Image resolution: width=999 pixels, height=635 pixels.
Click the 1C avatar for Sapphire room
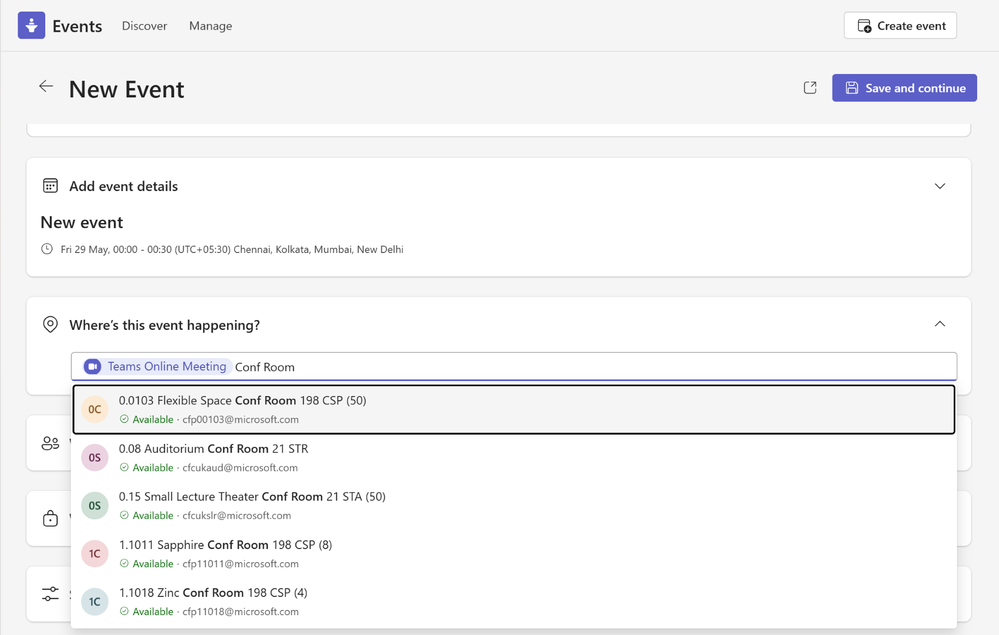(x=95, y=554)
